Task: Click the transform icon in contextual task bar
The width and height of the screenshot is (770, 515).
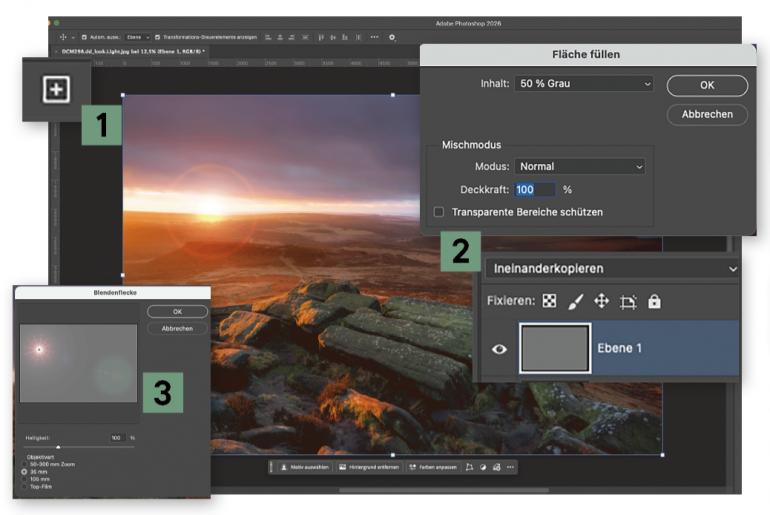Action: (x=469, y=467)
